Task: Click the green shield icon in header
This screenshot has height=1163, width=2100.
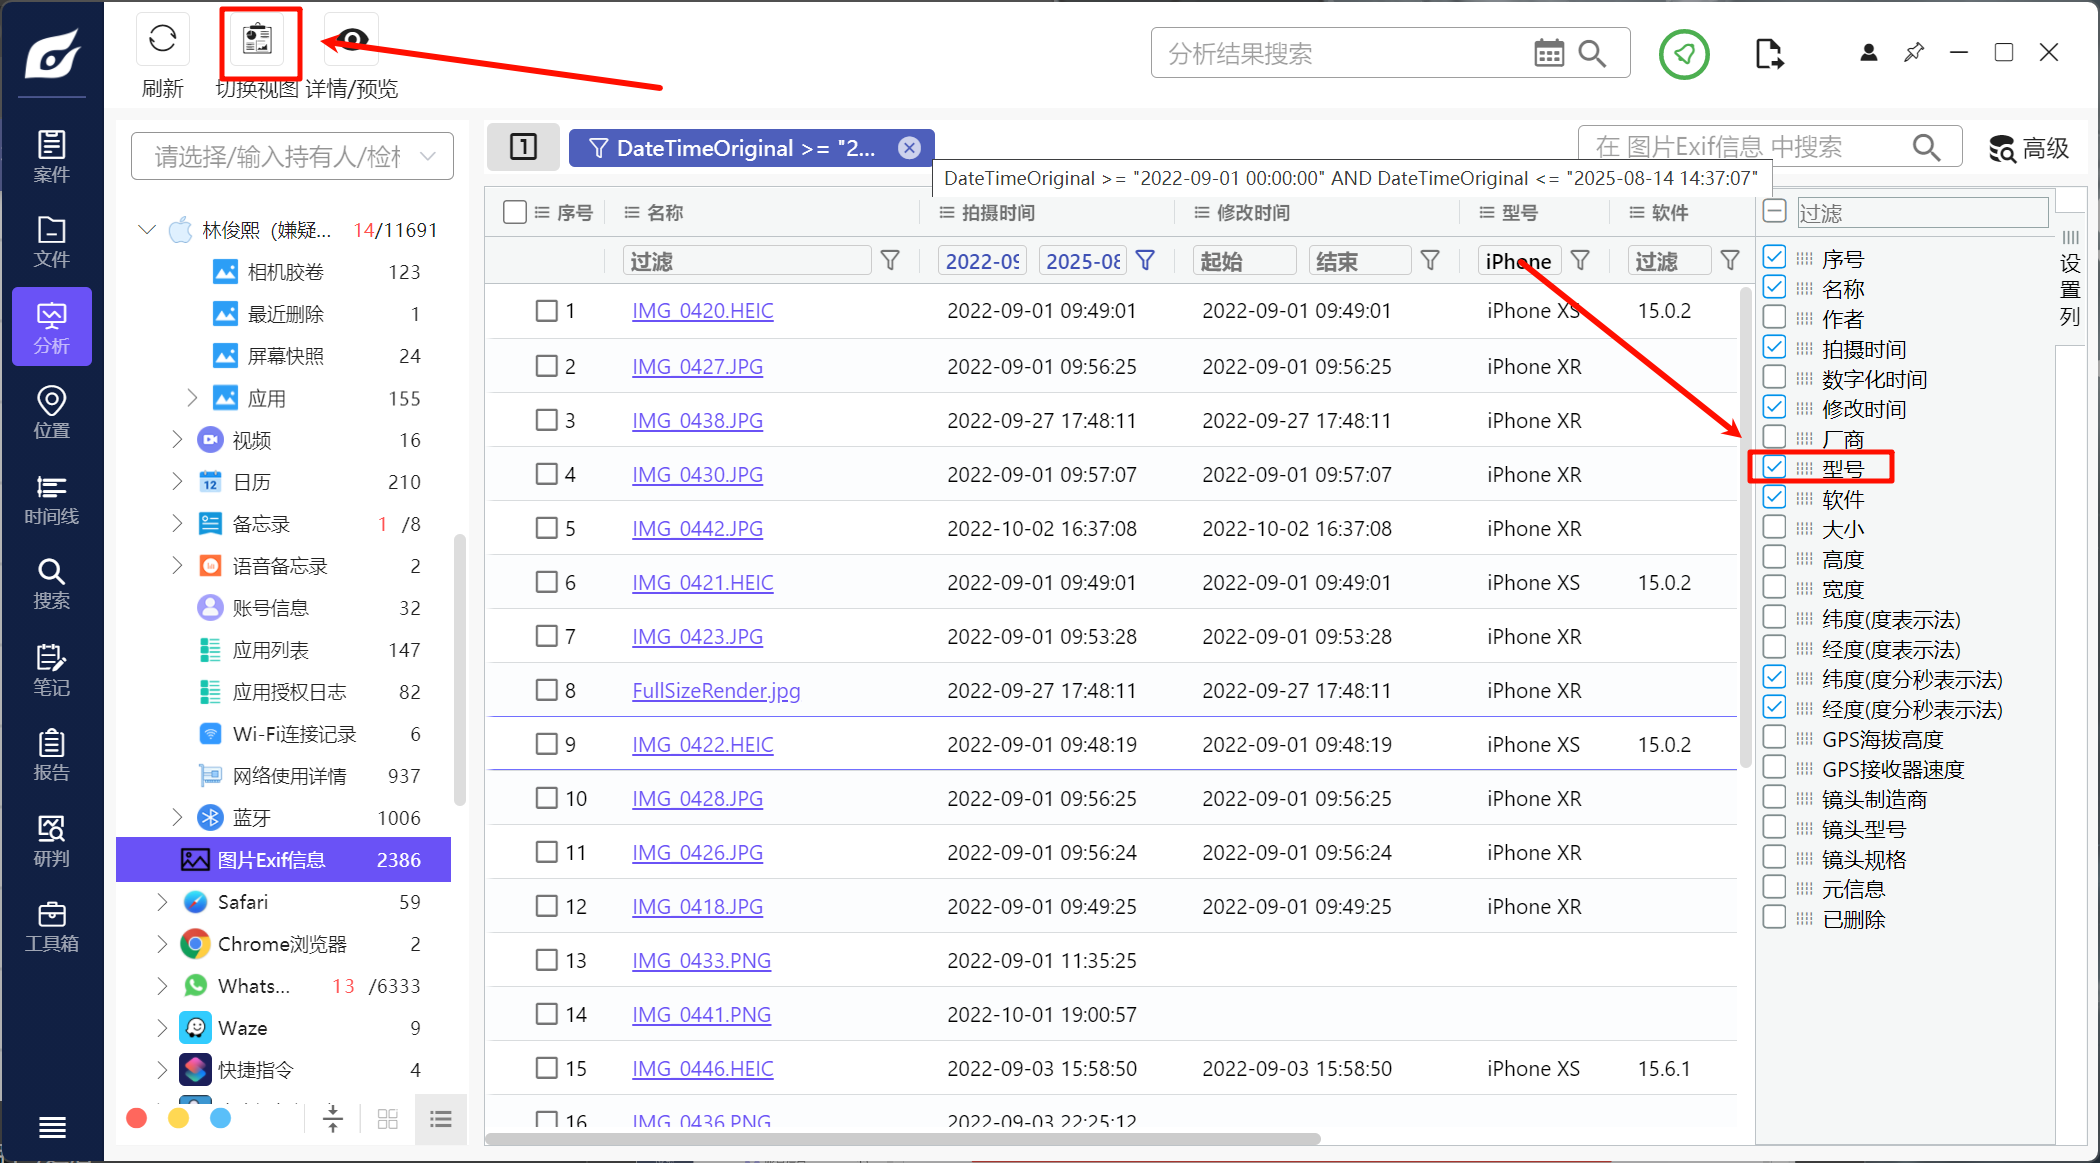Action: (x=1684, y=54)
